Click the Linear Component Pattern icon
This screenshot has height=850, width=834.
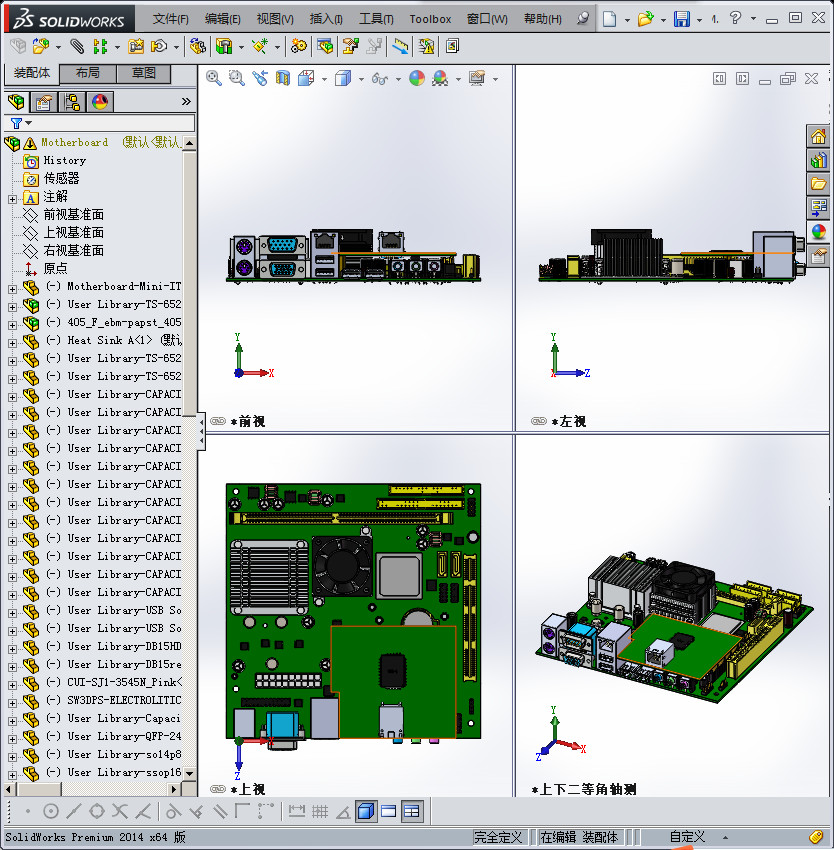click(x=100, y=47)
